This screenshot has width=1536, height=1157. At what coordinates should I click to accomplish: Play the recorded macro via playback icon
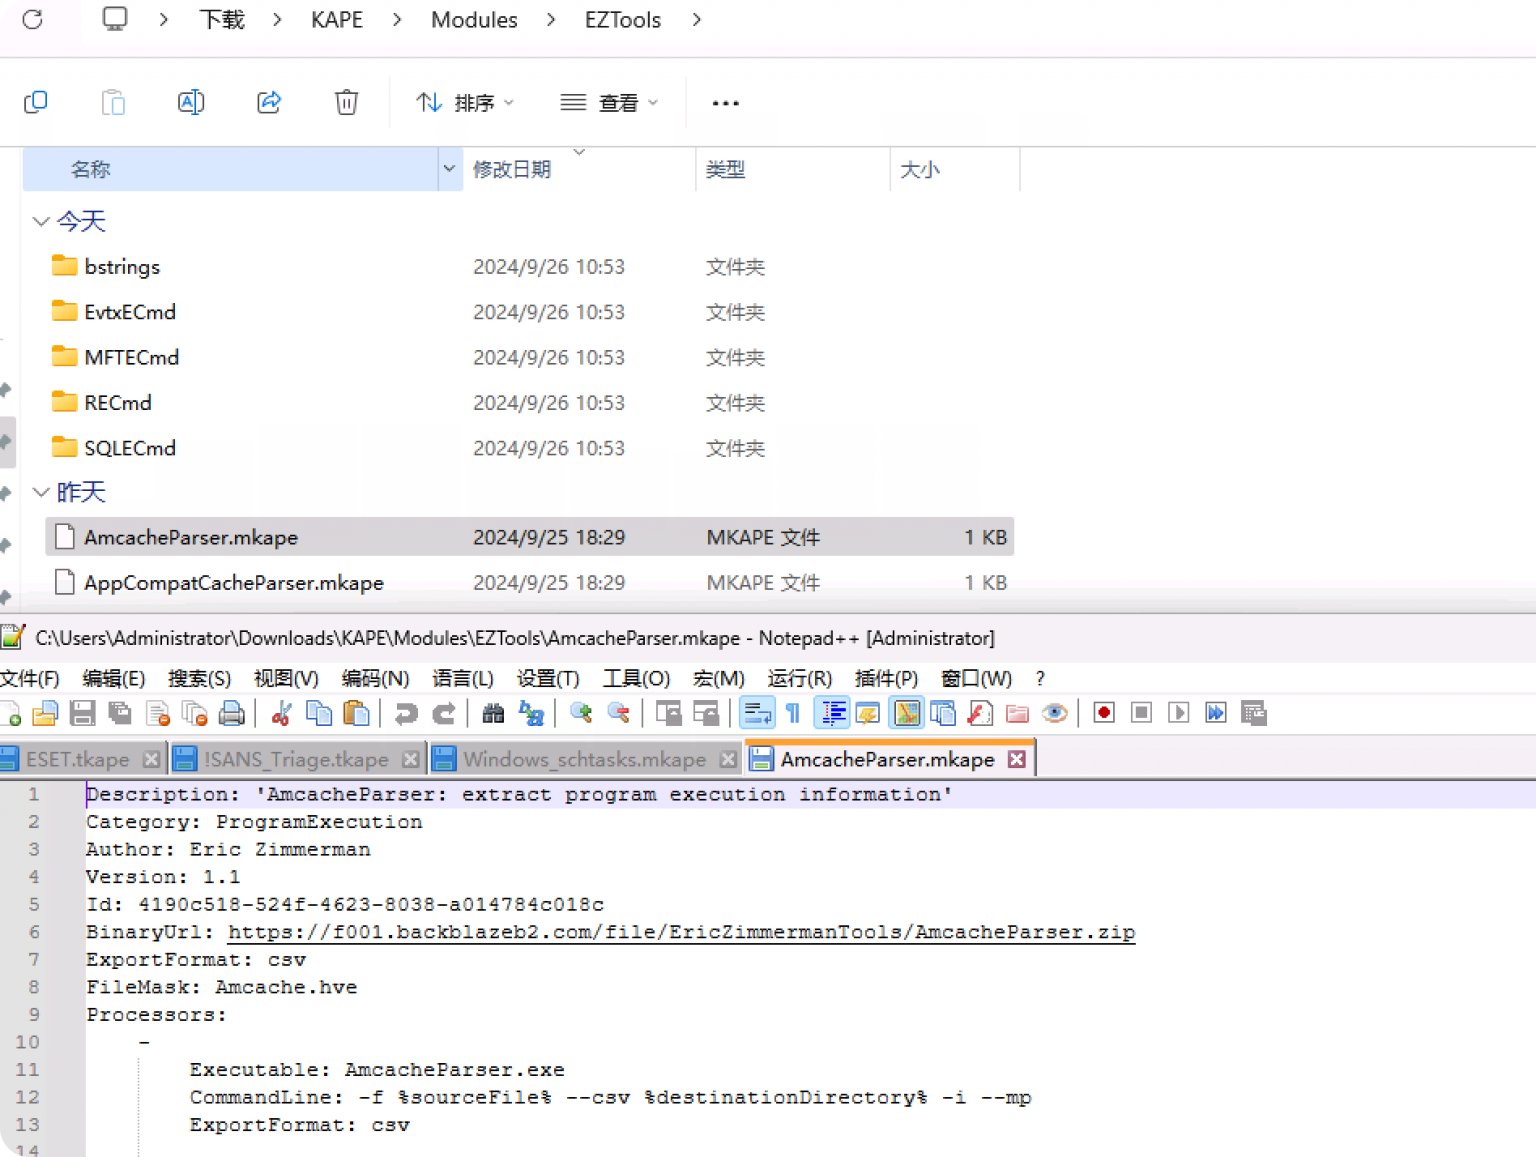1177,712
